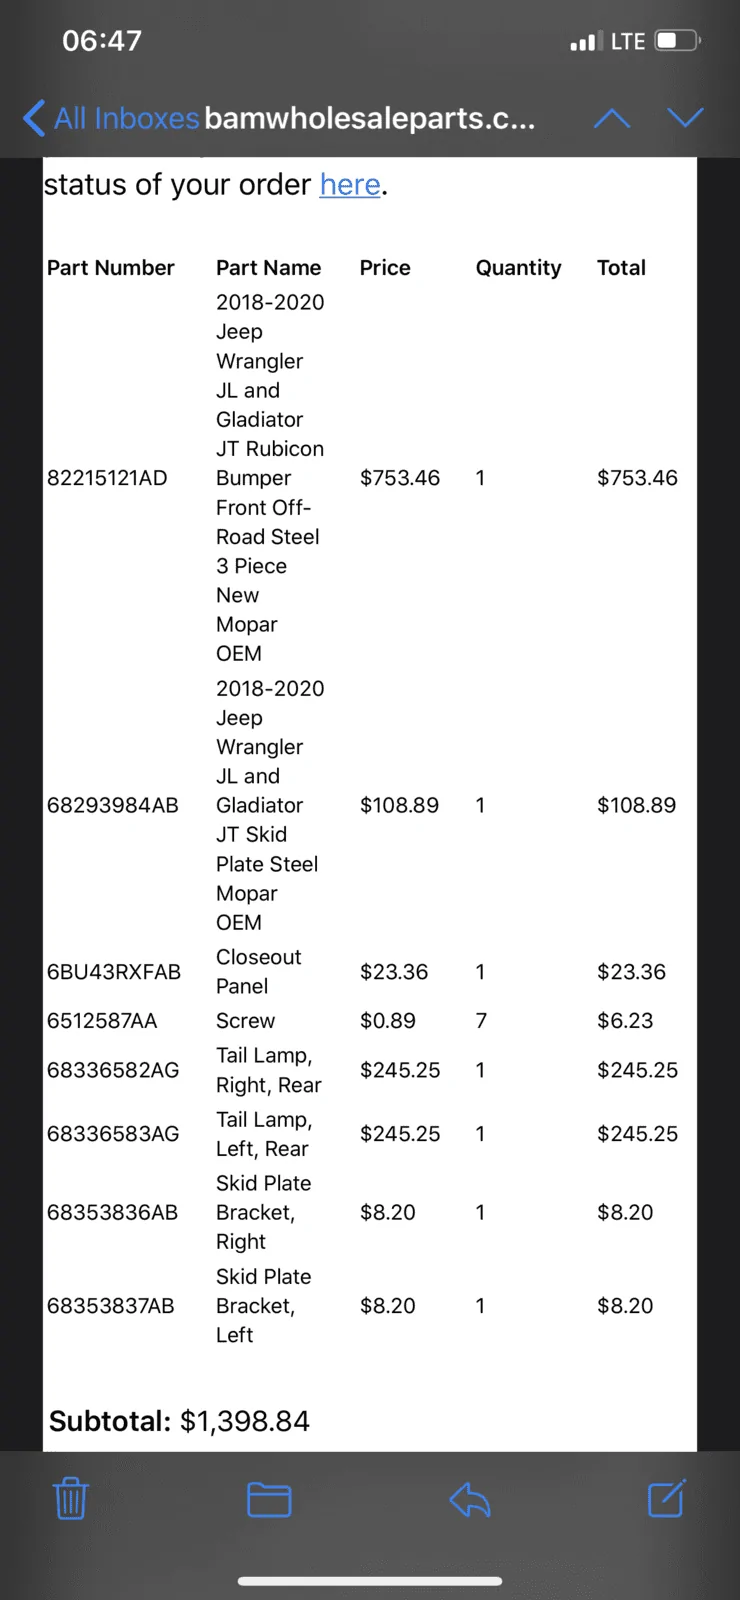Tap the Subtotal $1,398.84 line

[180, 1421]
